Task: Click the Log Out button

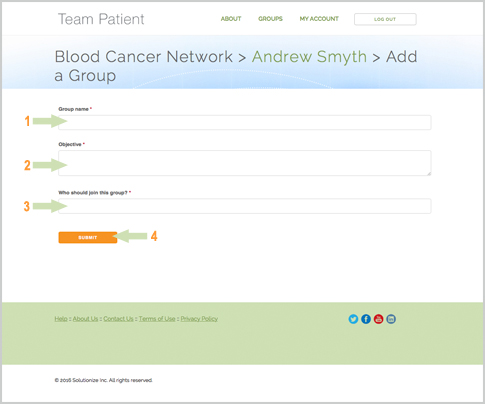Action: coord(385,19)
